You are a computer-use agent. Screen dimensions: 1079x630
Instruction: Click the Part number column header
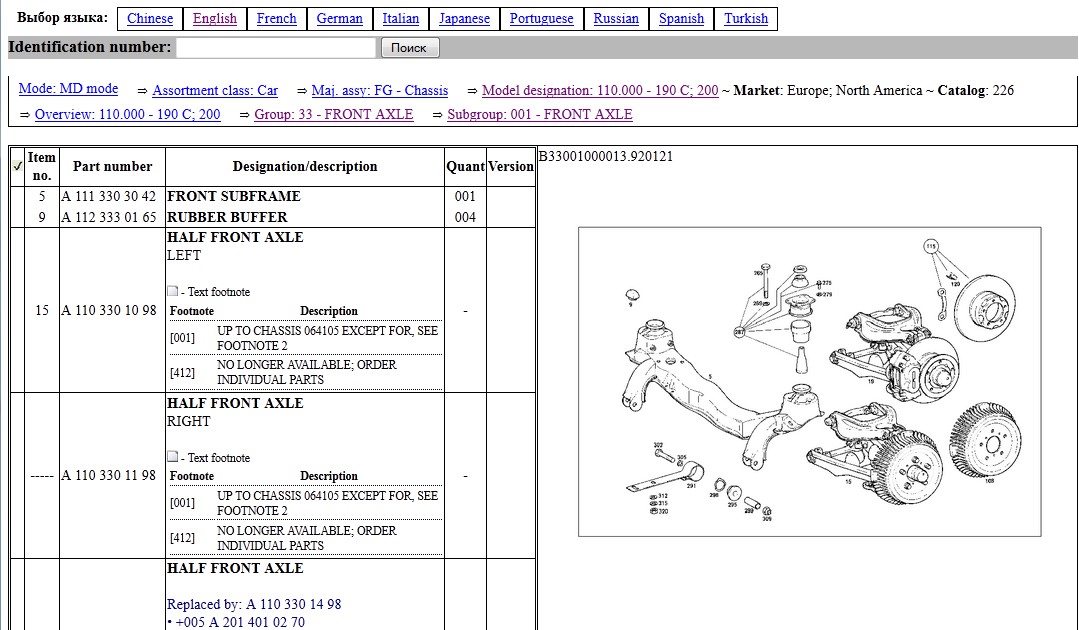pos(112,166)
